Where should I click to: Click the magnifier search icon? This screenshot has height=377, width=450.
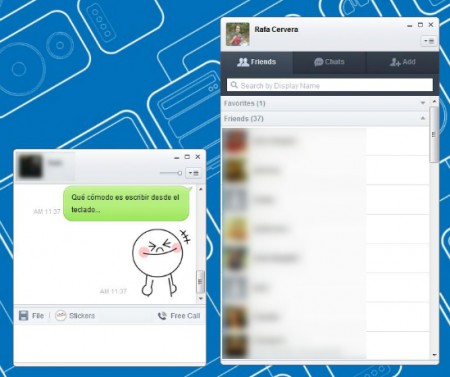pos(234,85)
